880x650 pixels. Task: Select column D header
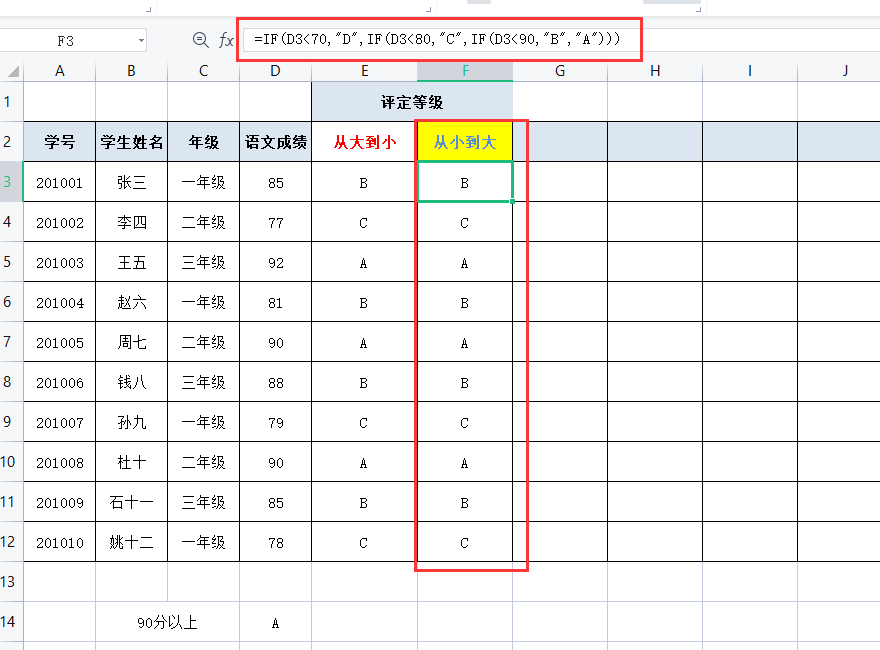pyautogui.click(x=275, y=71)
